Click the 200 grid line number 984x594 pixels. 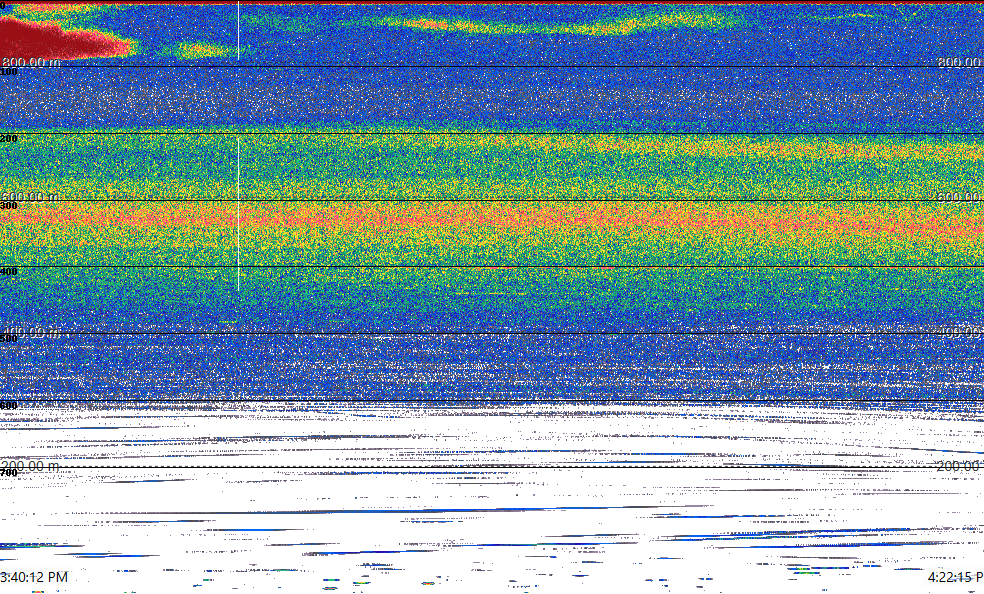pos(9,139)
